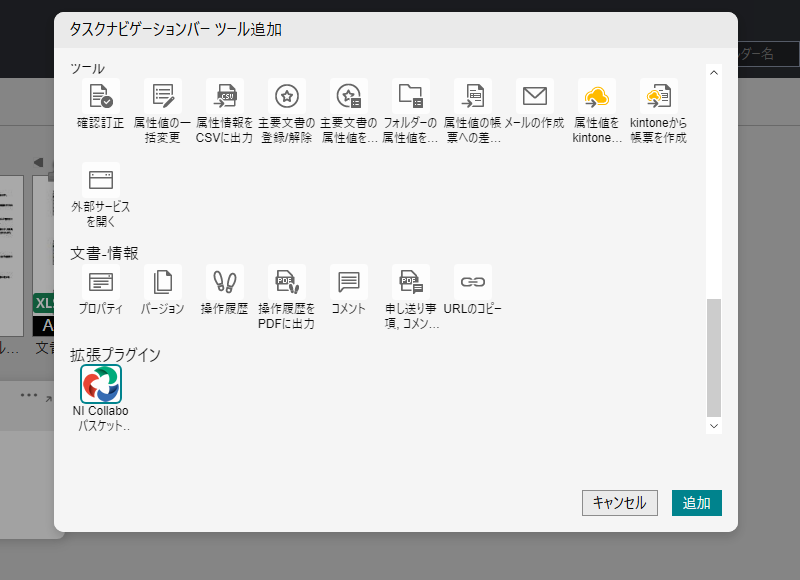
Task: Select the 属性値をkintone… cloud icon
Action: (597, 96)
